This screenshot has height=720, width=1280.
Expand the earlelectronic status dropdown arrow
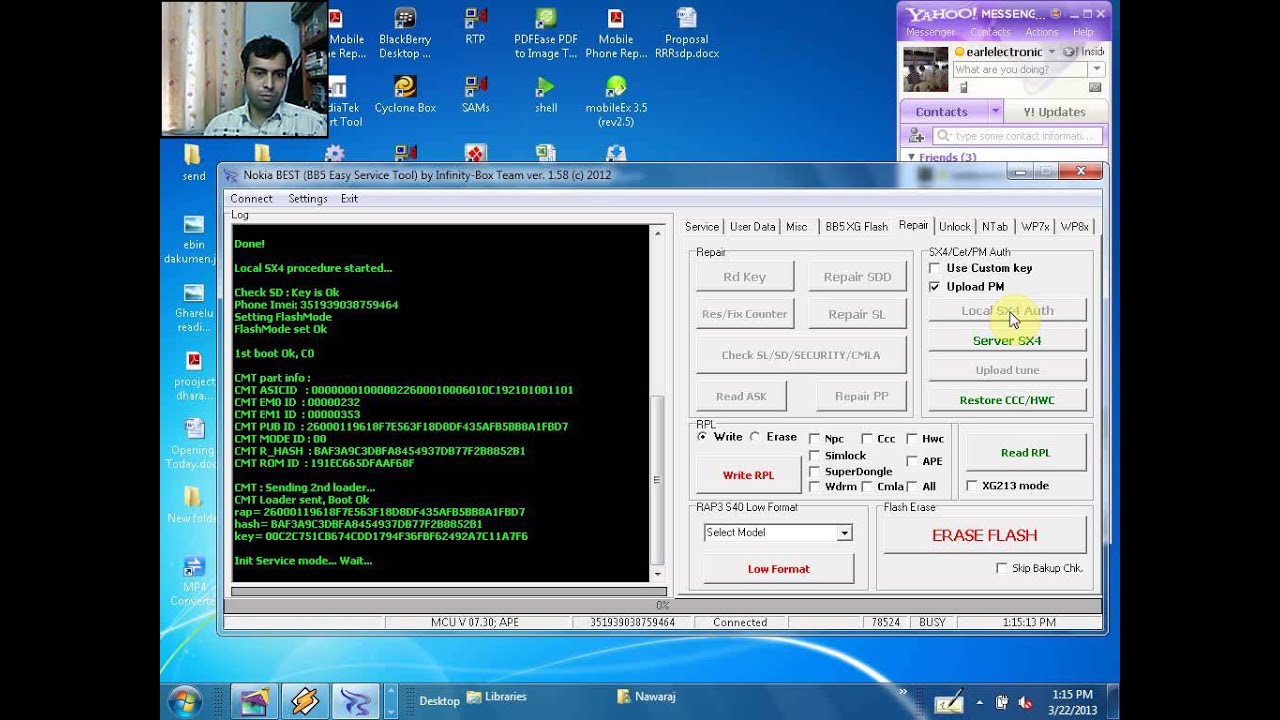(1052, 52)
